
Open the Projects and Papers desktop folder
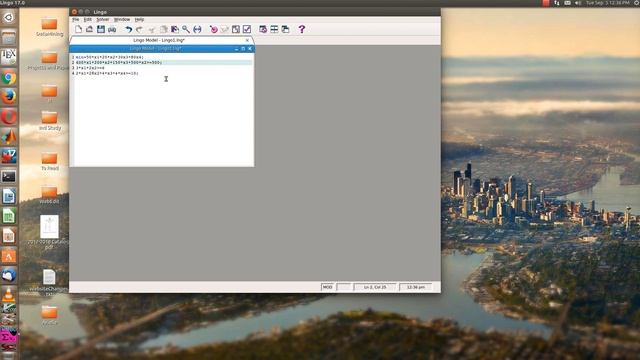[49, 61]
